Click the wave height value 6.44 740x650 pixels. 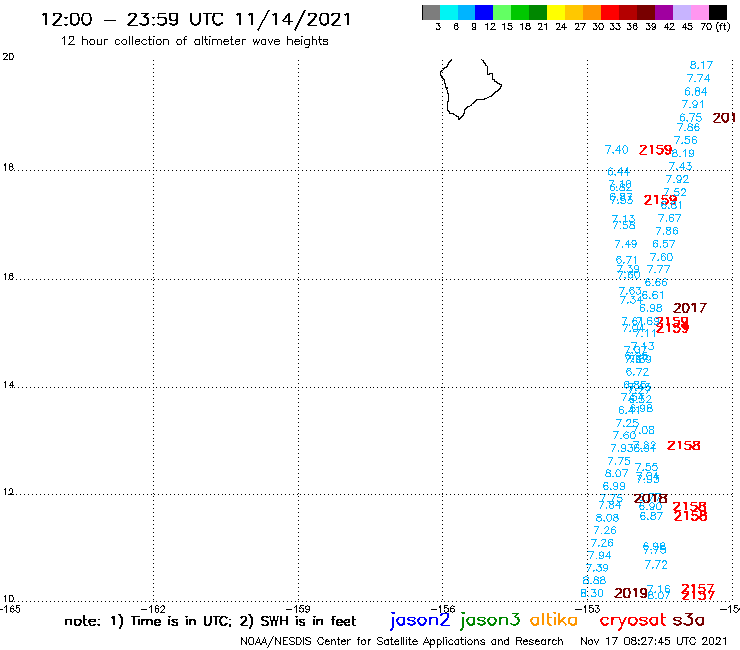click(618, 172)
